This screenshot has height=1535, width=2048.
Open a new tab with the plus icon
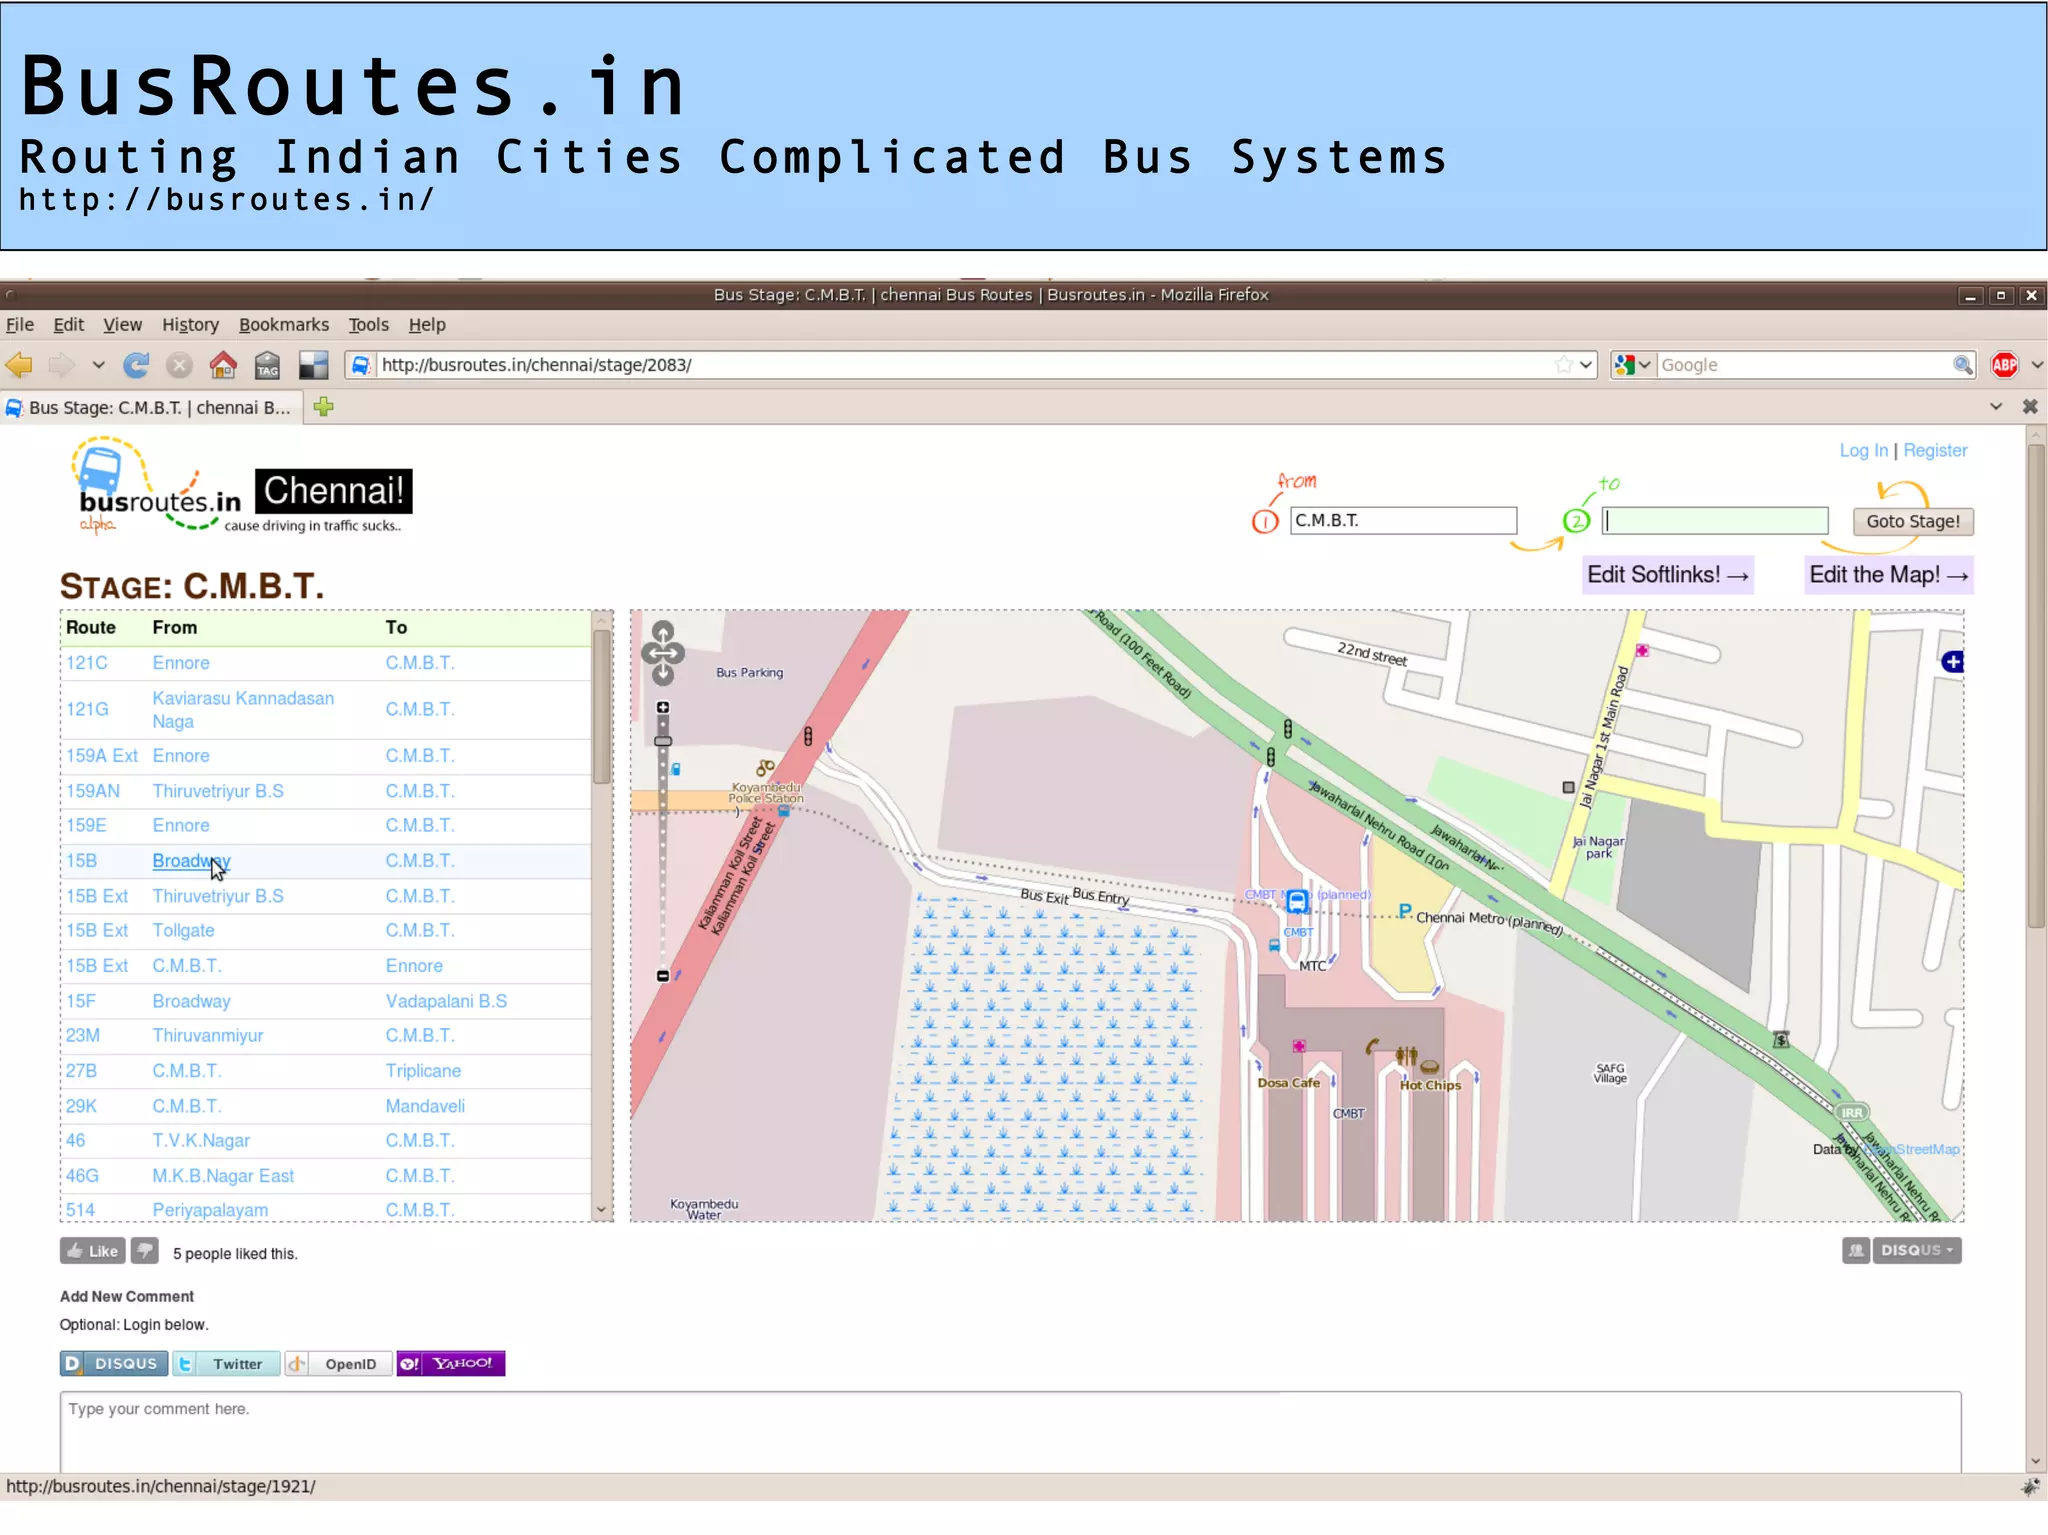click(323, 407)
